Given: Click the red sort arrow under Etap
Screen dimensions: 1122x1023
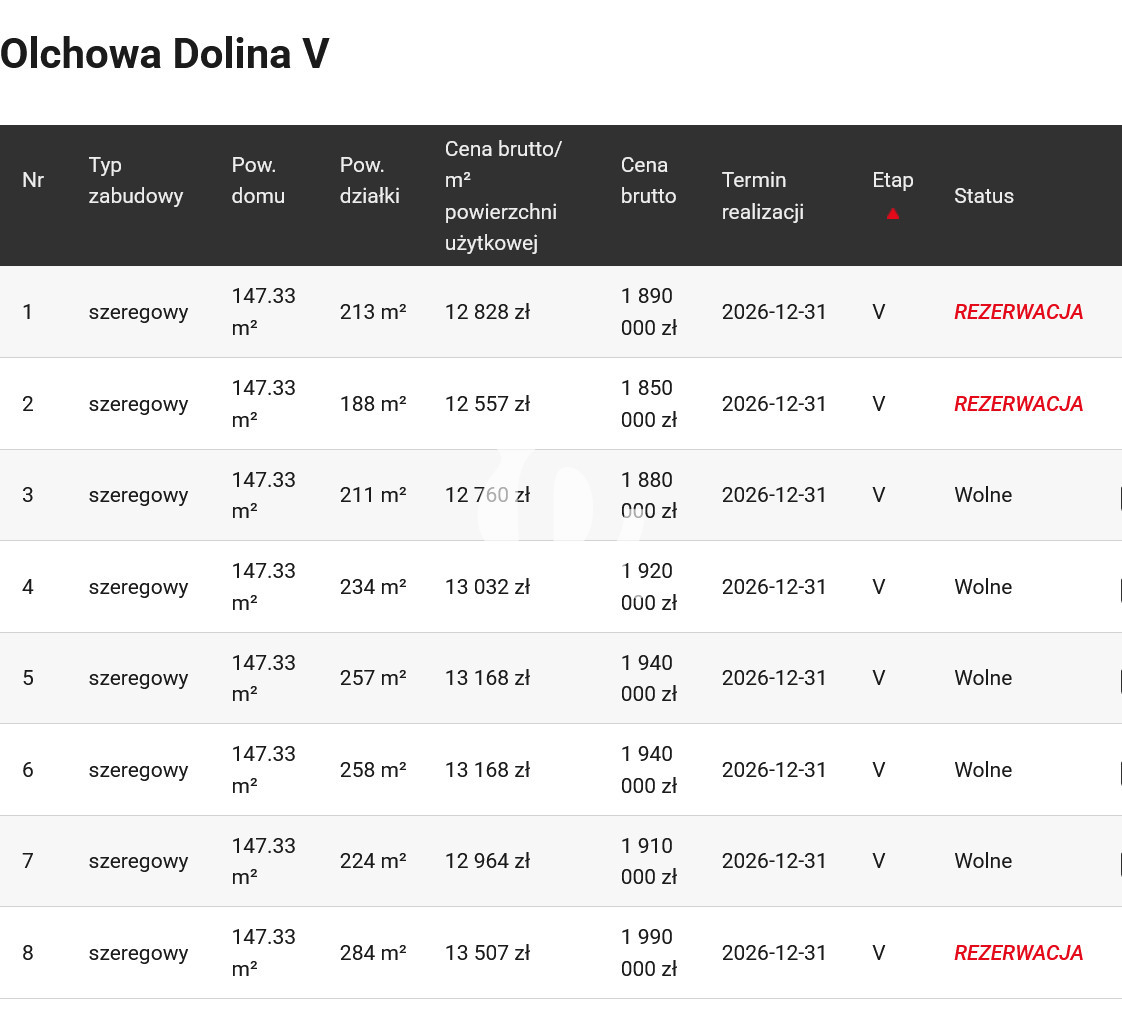Looking at the screenshot, I should [x=892, y=213].
